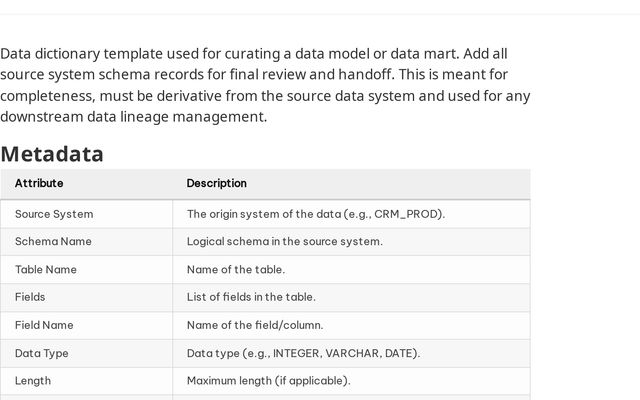Click the Fields attribute cell
Viewport: 640px width, 400px height.
pyautogui.click(x=30, y=297)
